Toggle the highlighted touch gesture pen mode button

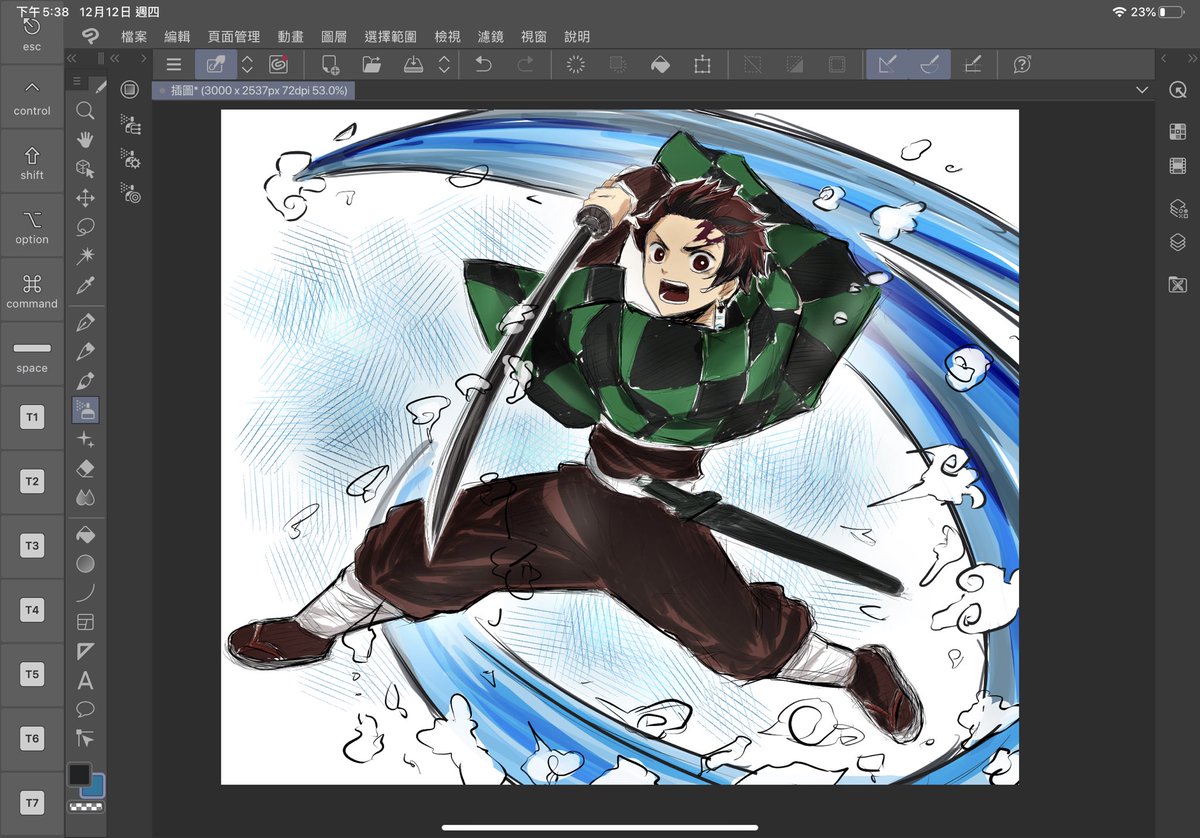click(x=215, y=64)
